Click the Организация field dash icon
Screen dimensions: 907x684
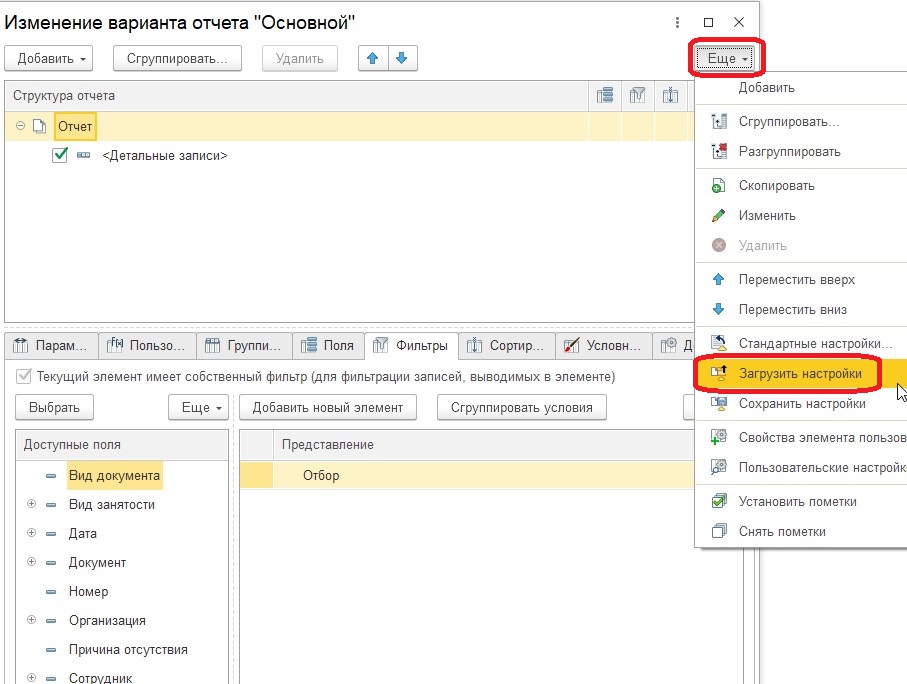pyautogui.click(x=51, y=620)
